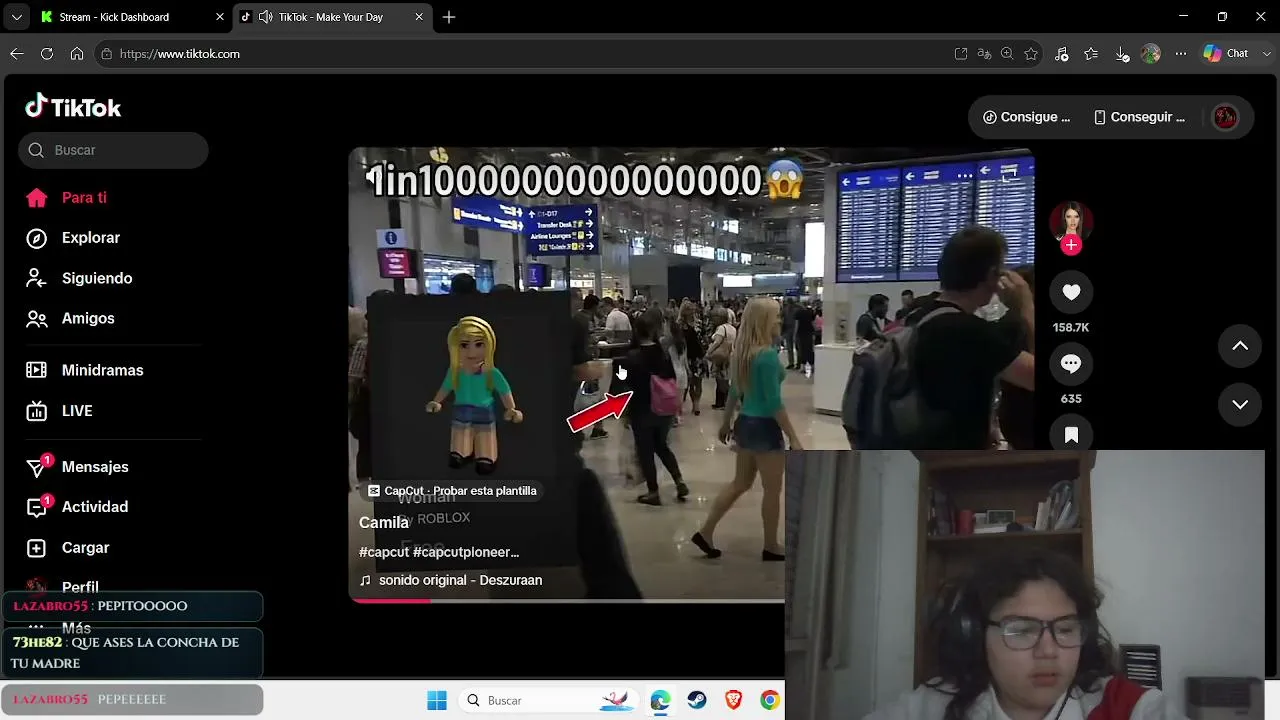Open Mensajes in the sidebar

tap(95, 467)
